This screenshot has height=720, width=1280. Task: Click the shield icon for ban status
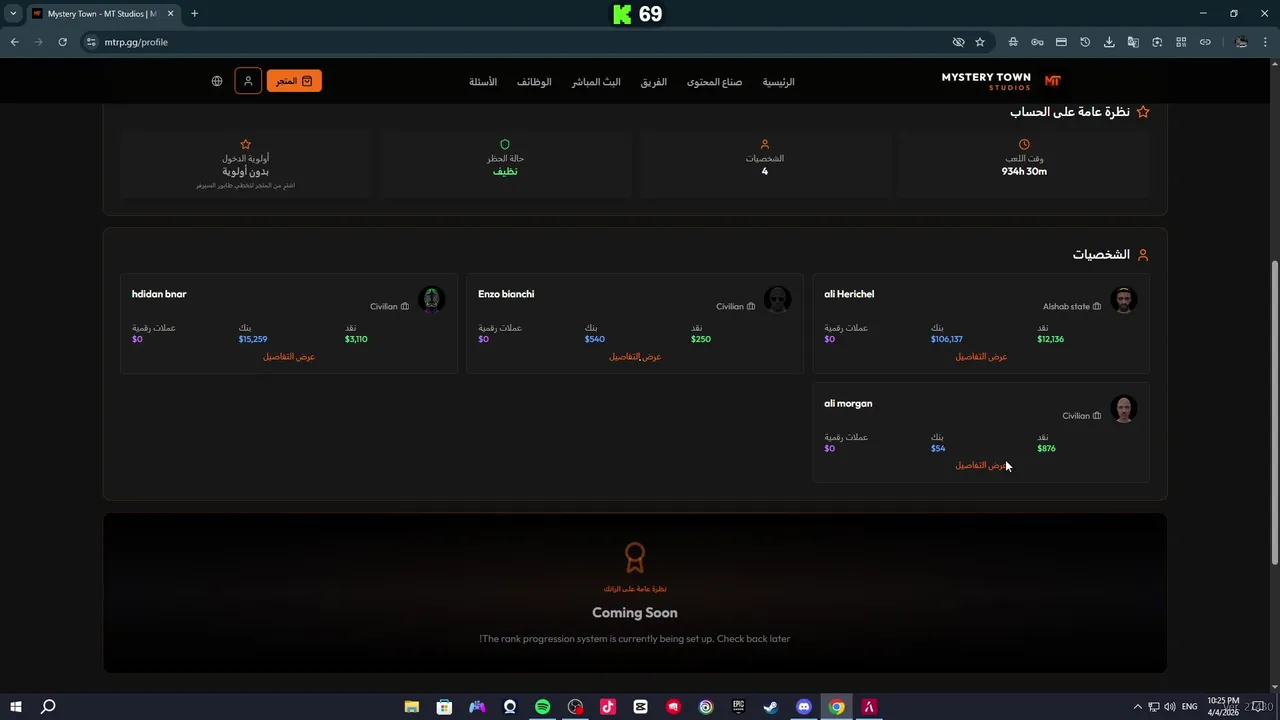[x=505, y=144]
